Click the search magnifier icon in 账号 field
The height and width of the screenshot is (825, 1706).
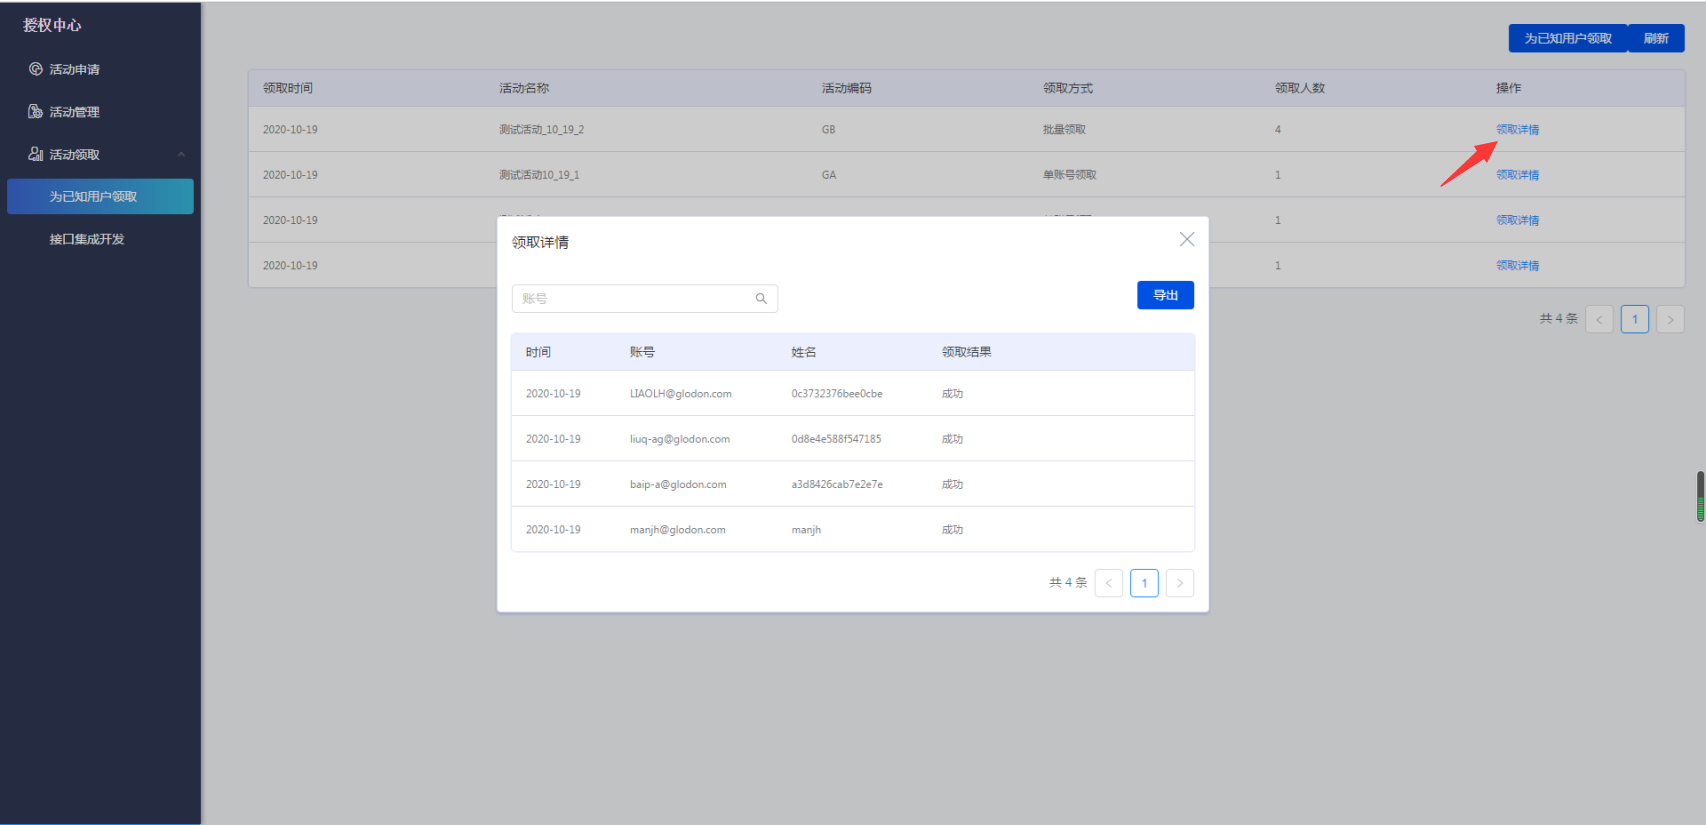[x=761, y=299]
